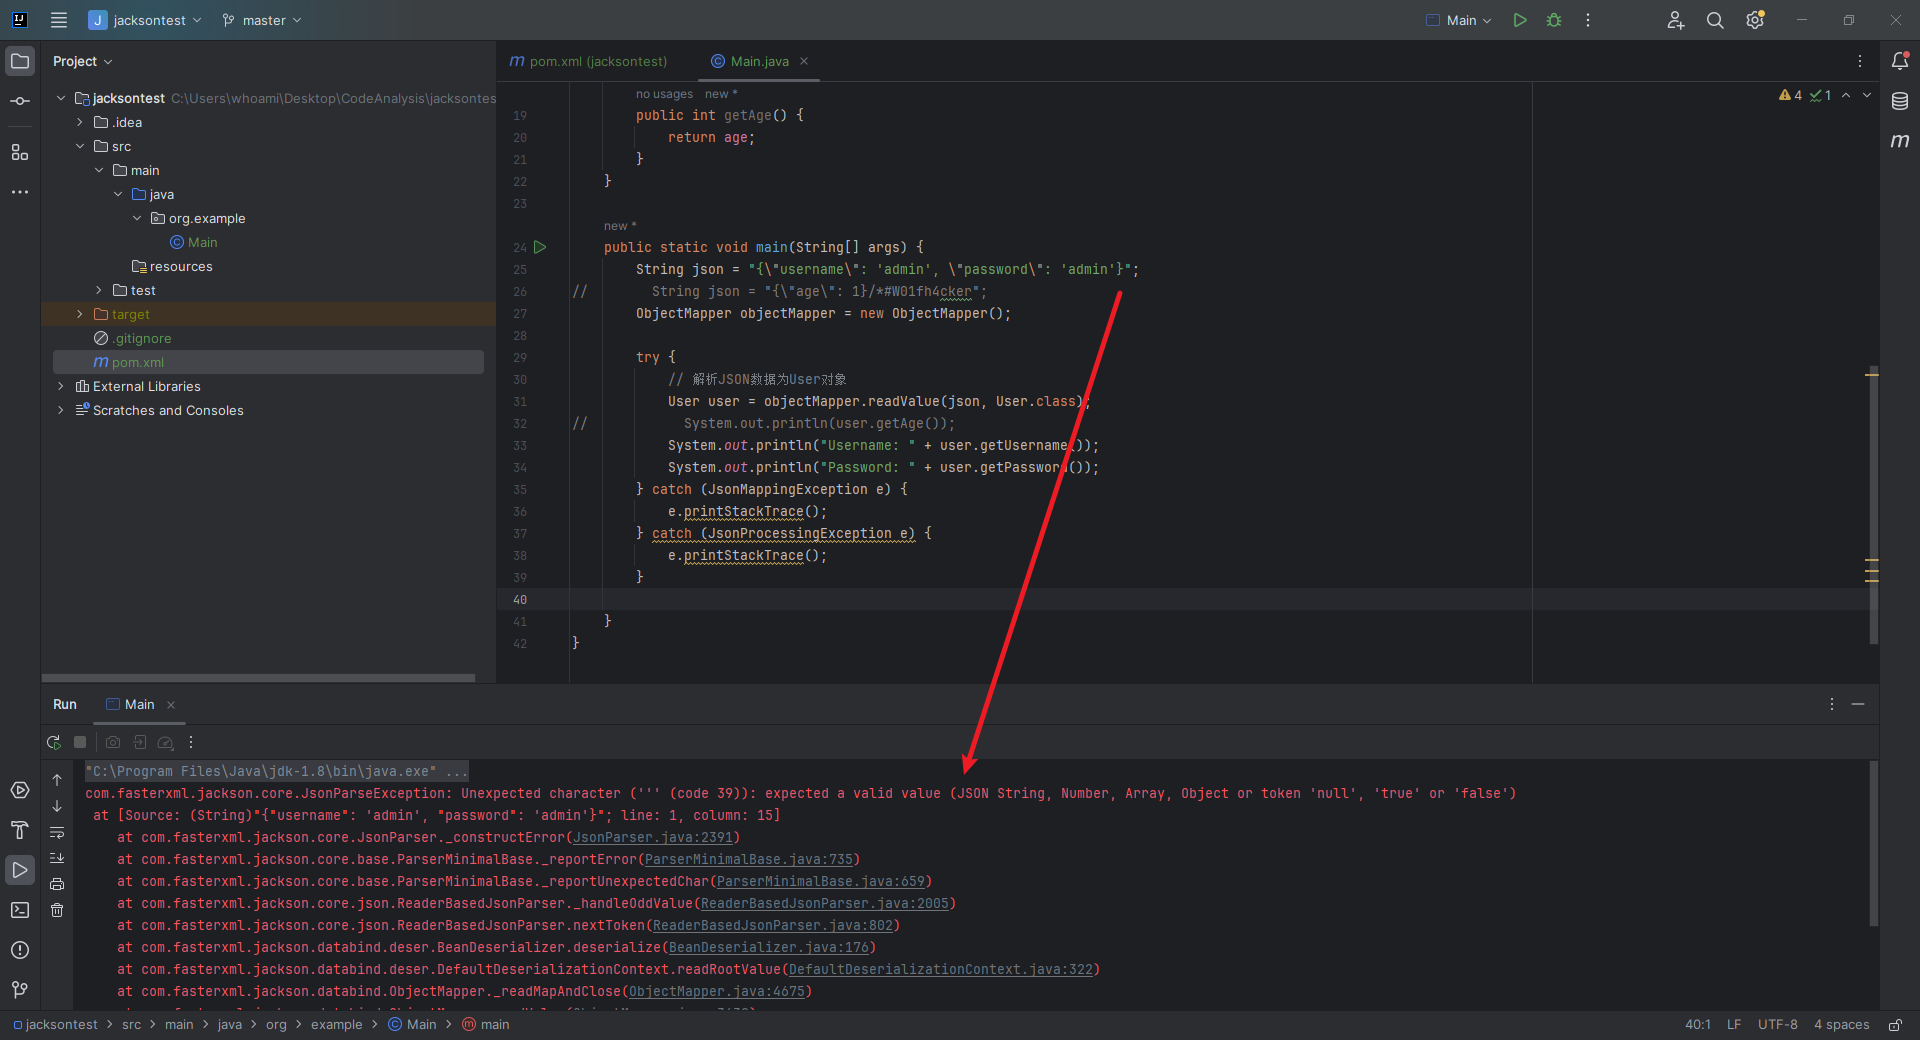Expand the target folder
Screen dimensions: 1920x1040
[x=80, y=314]
